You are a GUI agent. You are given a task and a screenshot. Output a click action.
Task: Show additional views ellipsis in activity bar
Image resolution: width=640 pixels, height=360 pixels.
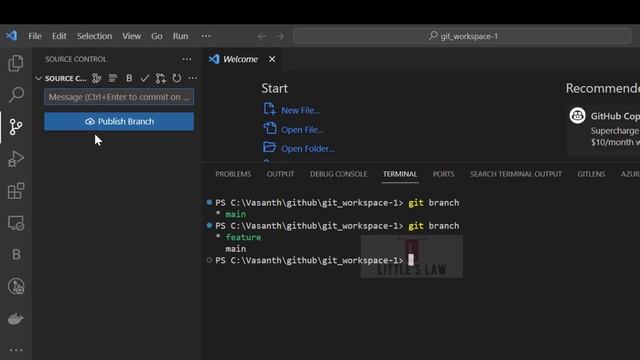[x=16, y=350]
